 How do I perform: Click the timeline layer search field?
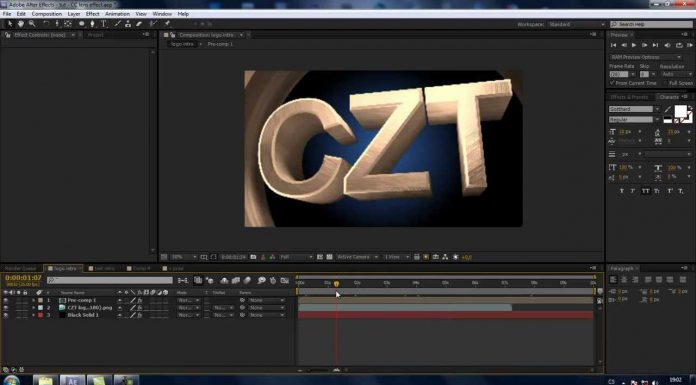(110, 280)
